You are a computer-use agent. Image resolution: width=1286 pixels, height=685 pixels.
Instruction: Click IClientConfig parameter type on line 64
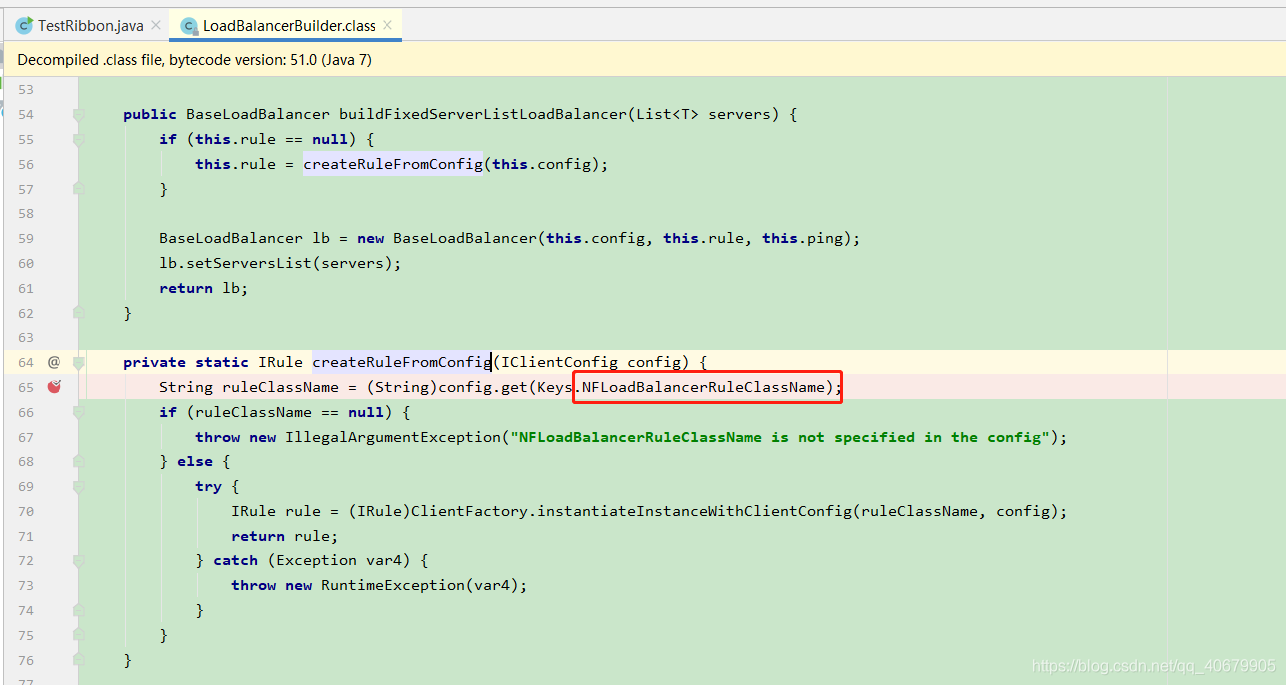[x=559, y=362]
